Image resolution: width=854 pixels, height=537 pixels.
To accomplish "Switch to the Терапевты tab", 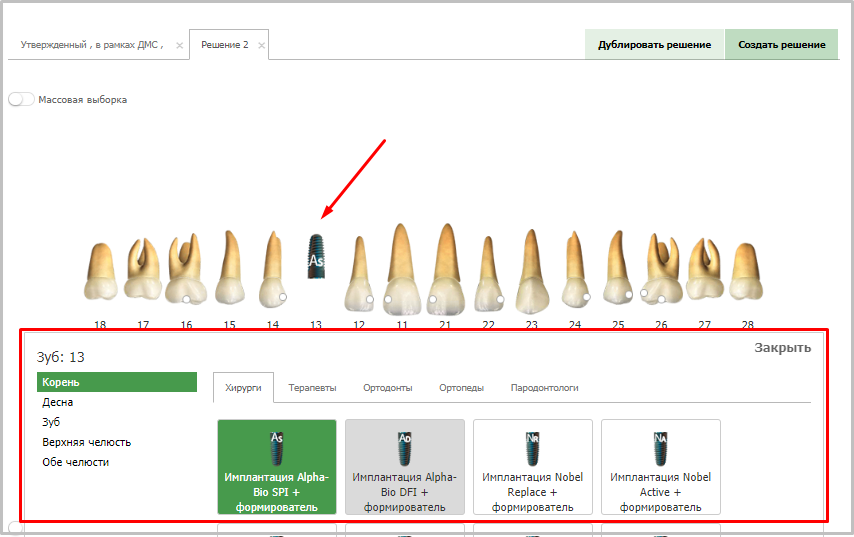I will 312,388.
